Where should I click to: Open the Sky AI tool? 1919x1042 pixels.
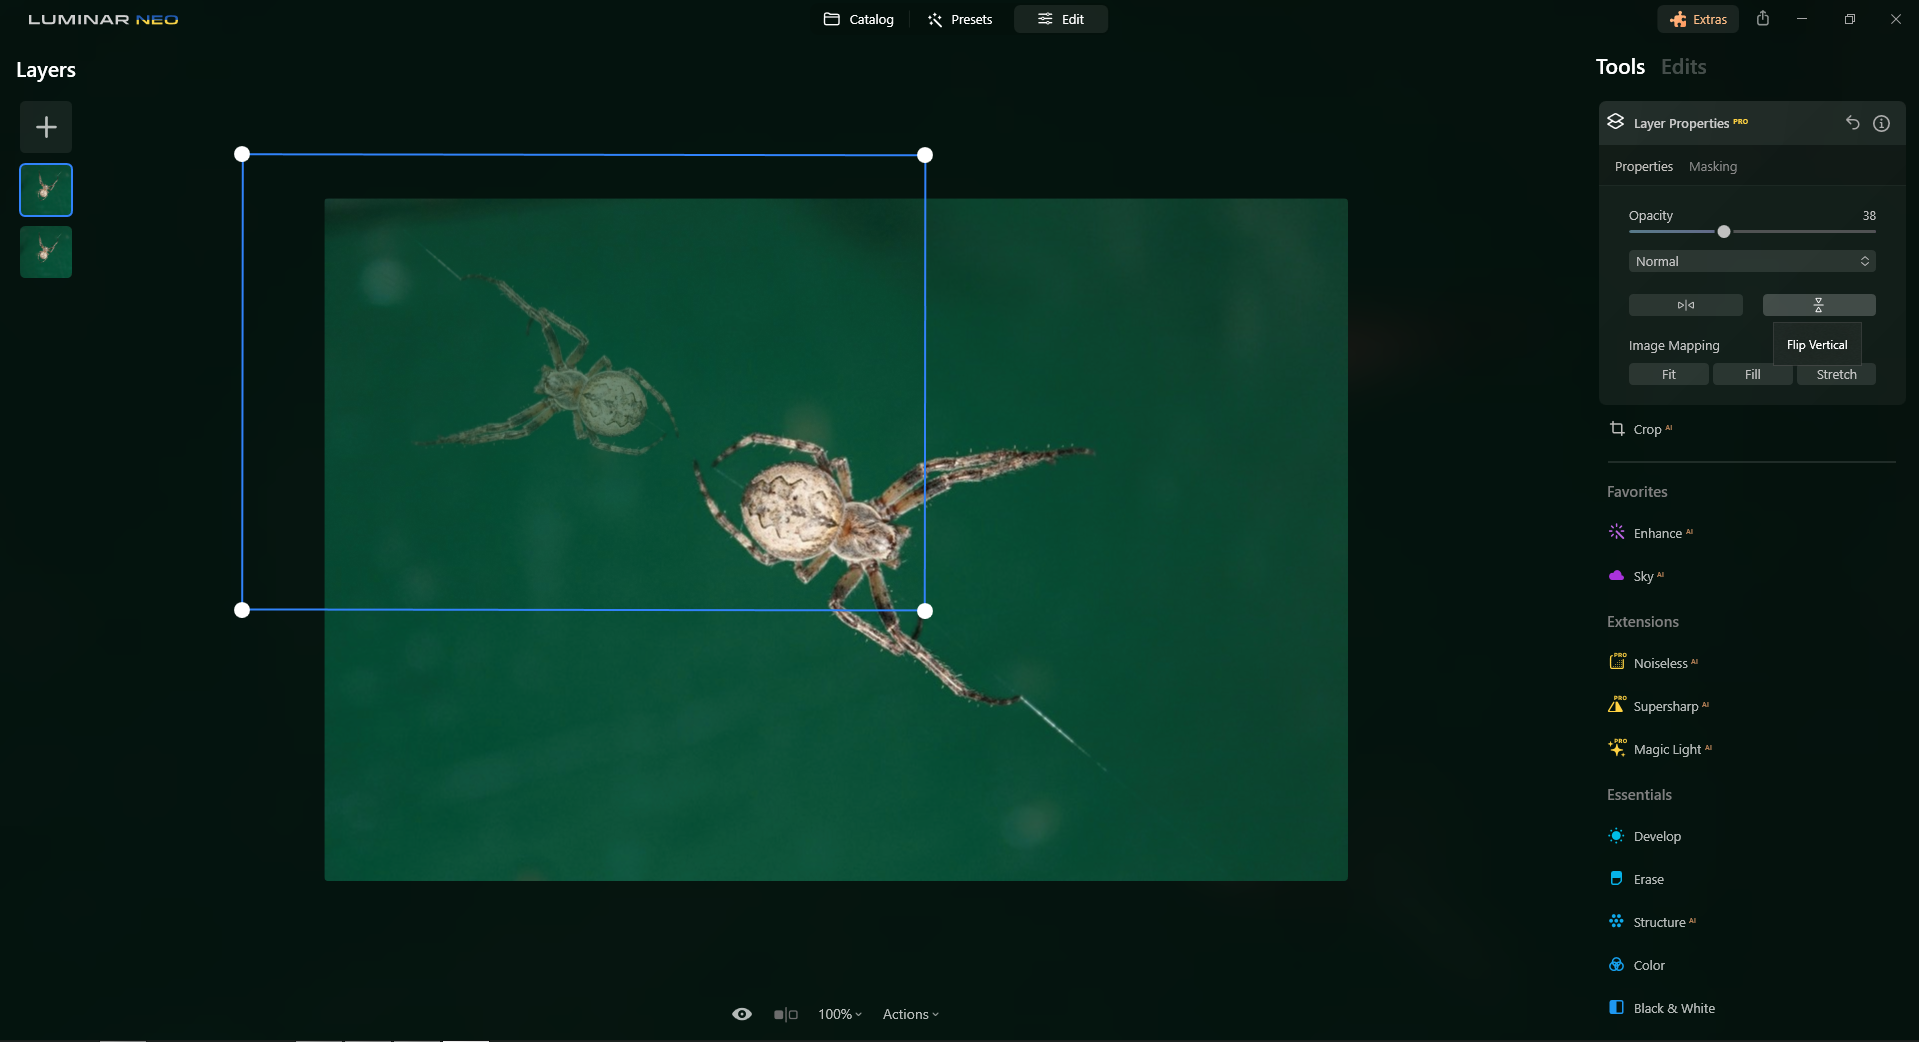(1636, 576)
